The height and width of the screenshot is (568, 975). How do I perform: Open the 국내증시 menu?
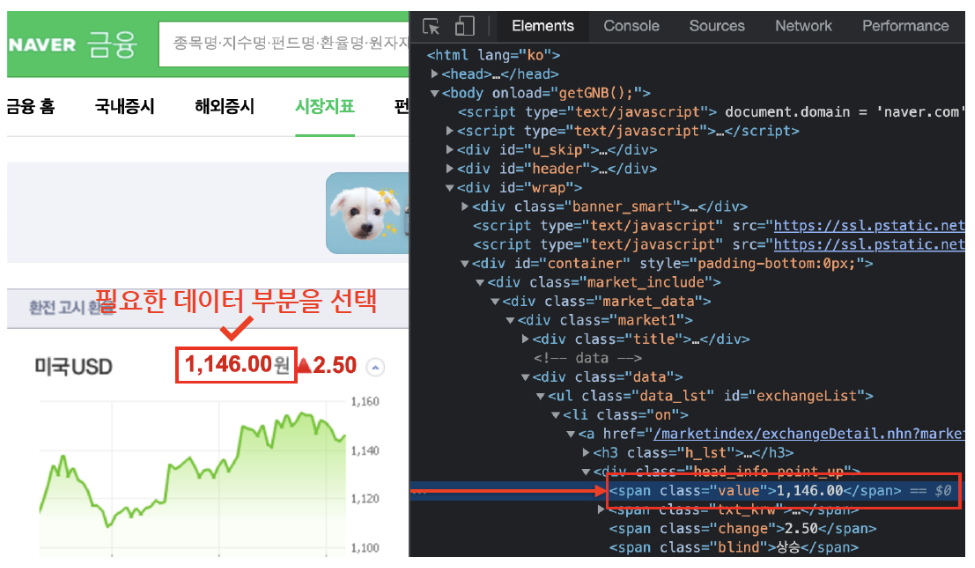click(x=124, y=106)
